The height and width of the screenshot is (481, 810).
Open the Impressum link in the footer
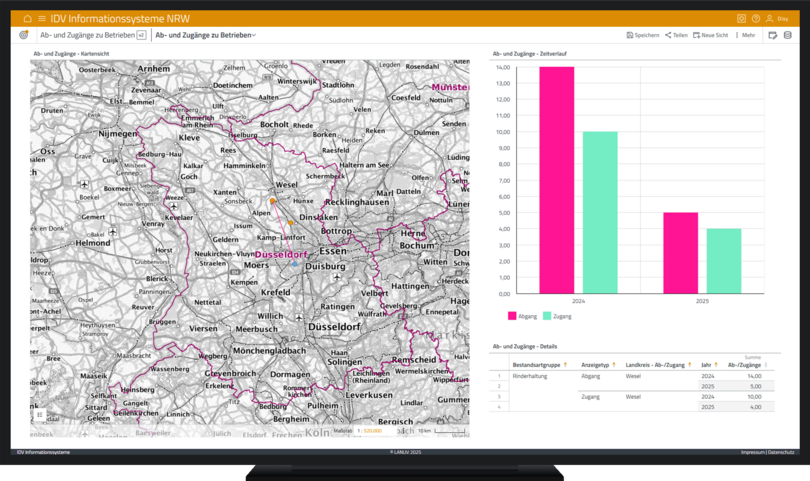754,453
